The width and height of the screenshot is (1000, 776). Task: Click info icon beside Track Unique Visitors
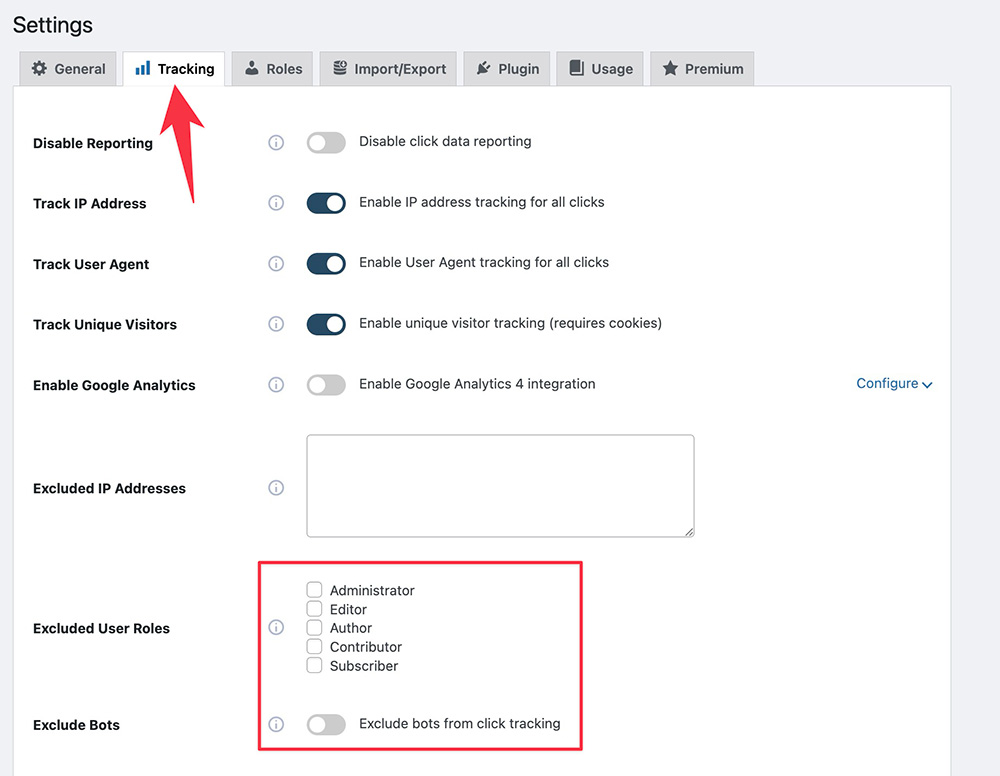coord(276,324)
